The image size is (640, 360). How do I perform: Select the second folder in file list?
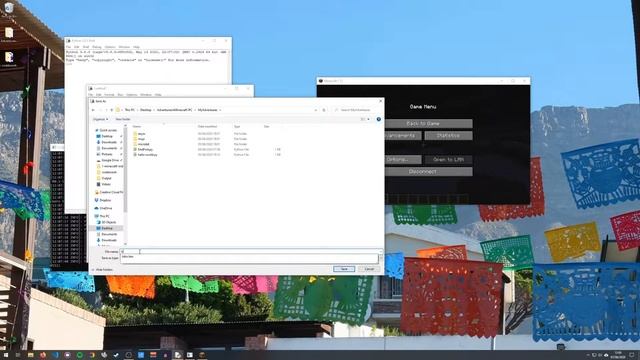pos(141,139)
